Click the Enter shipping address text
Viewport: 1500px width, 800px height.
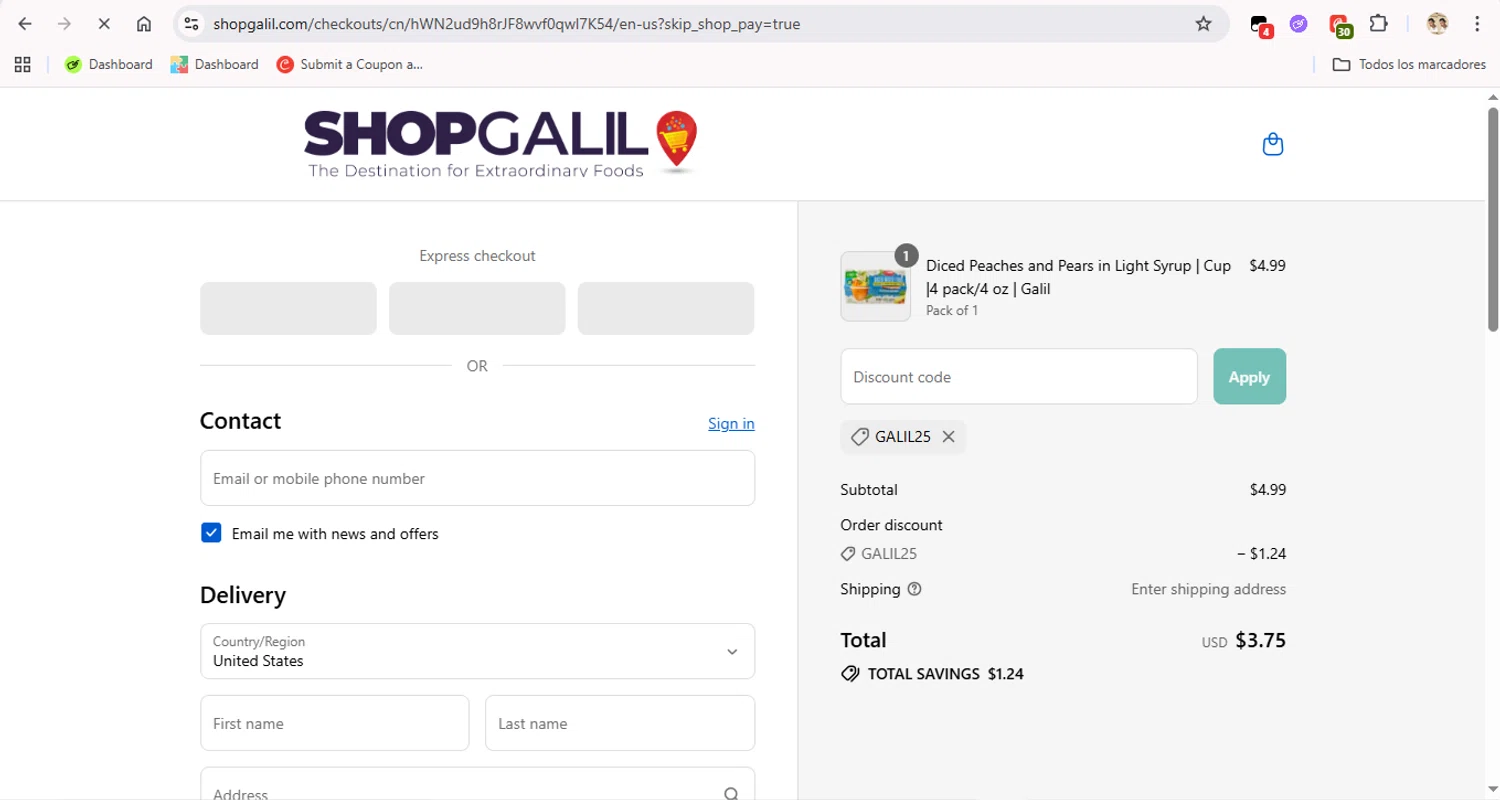tap(1208, 589)
